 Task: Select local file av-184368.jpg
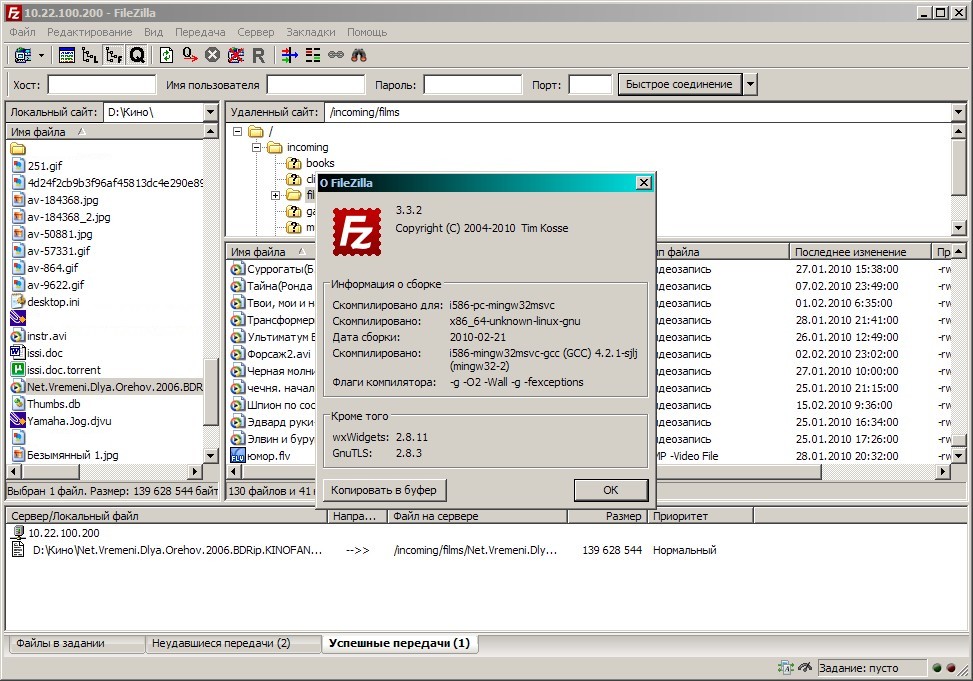[x=63, y=200]
